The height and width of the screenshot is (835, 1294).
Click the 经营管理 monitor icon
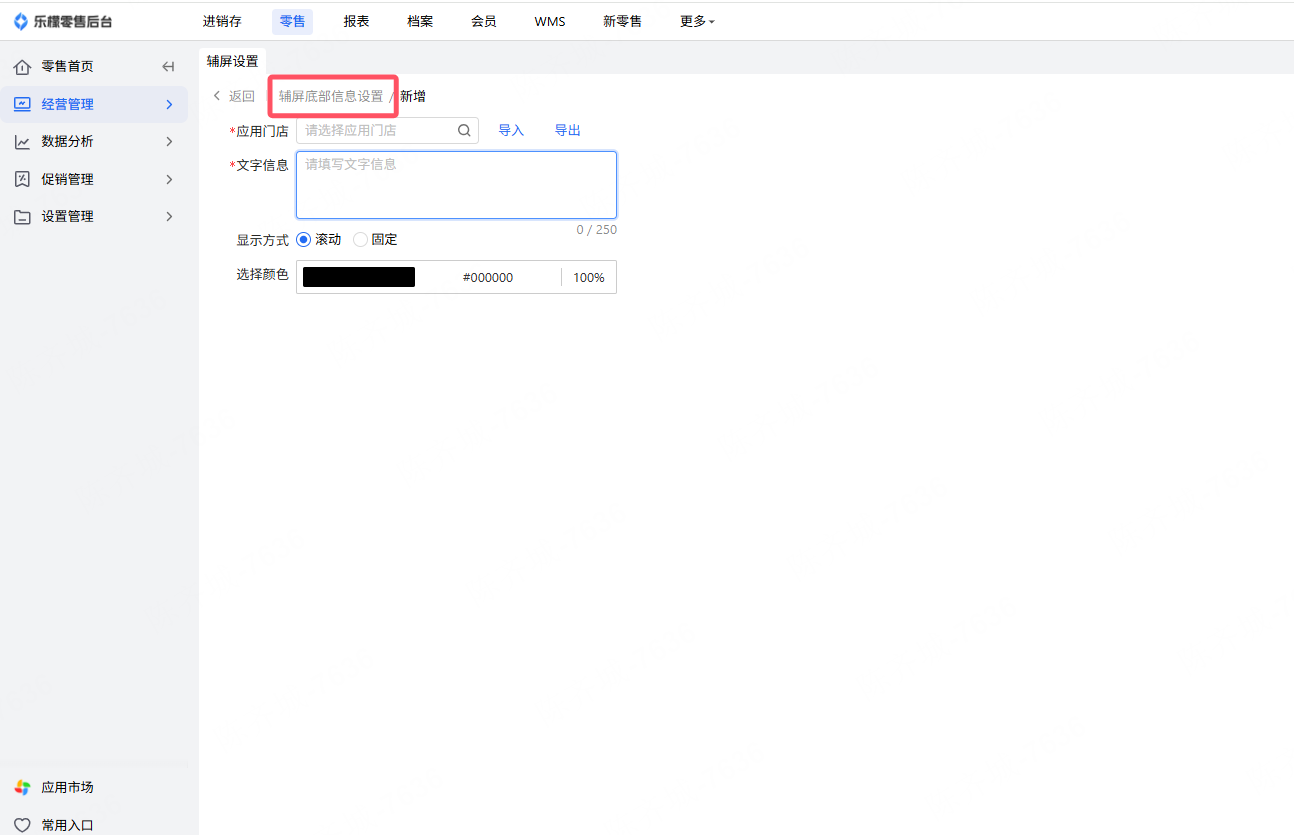[22, 104]
